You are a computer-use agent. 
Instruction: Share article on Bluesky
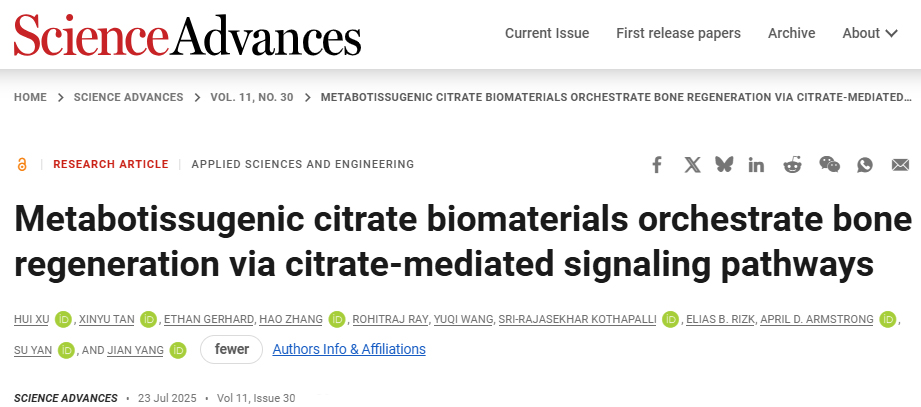(724, 165)
